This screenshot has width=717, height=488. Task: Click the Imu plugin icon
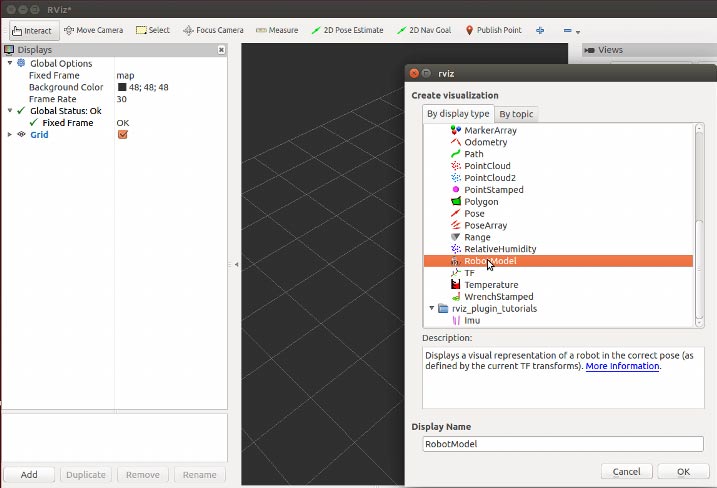tap(456, 321)
